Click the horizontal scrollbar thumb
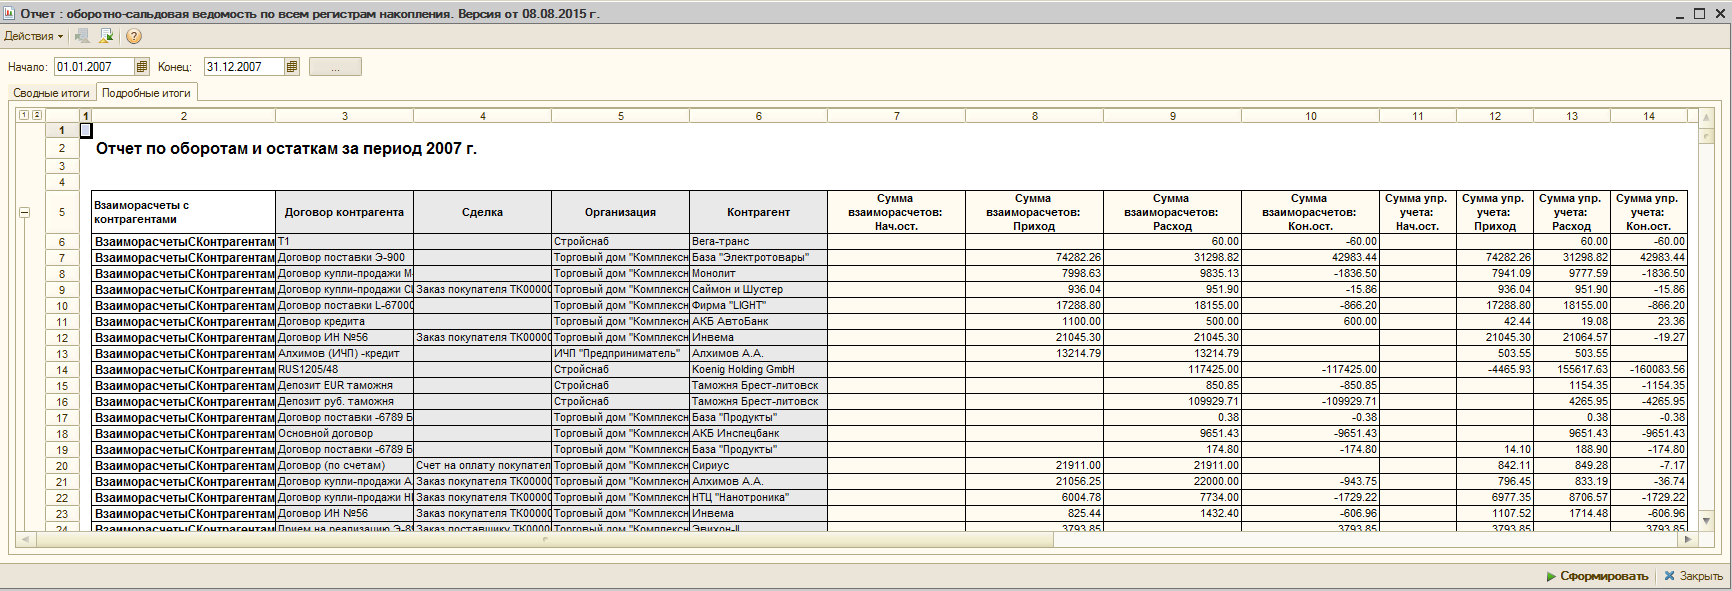The width and height of the screenshot is (1732, 591). (545, 539)
